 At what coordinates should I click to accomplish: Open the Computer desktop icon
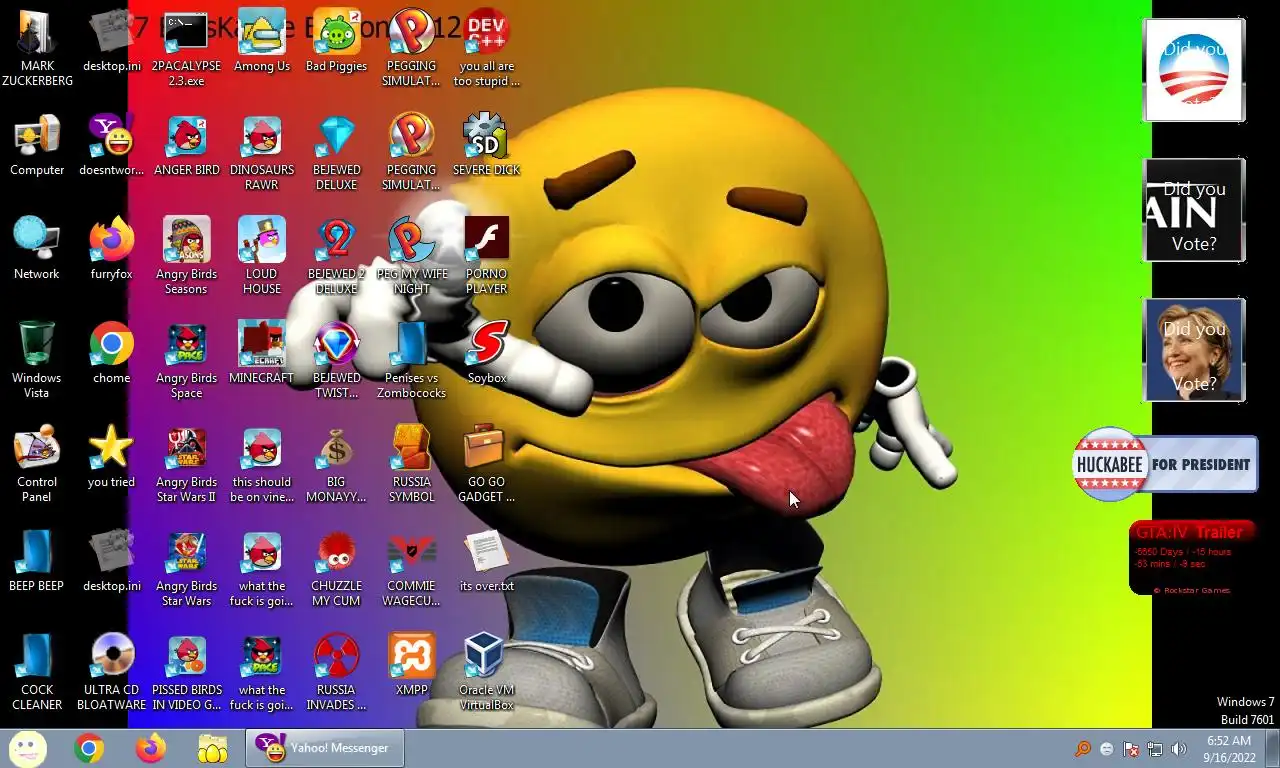coord(37,145)
